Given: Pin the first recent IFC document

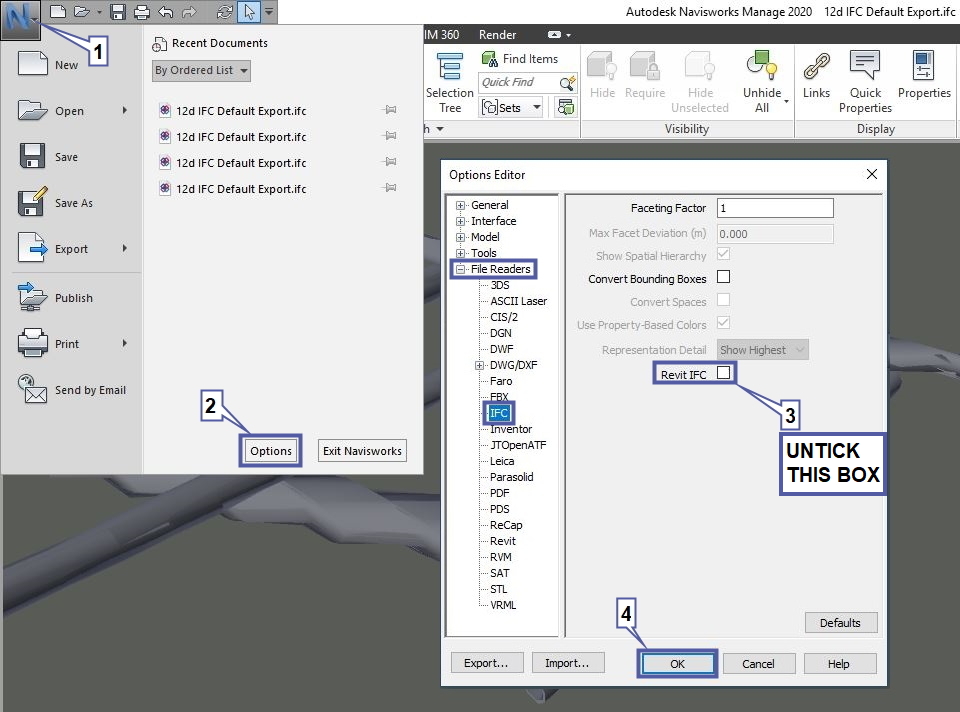Looking at the screenshot, I should tap(390, 111).
